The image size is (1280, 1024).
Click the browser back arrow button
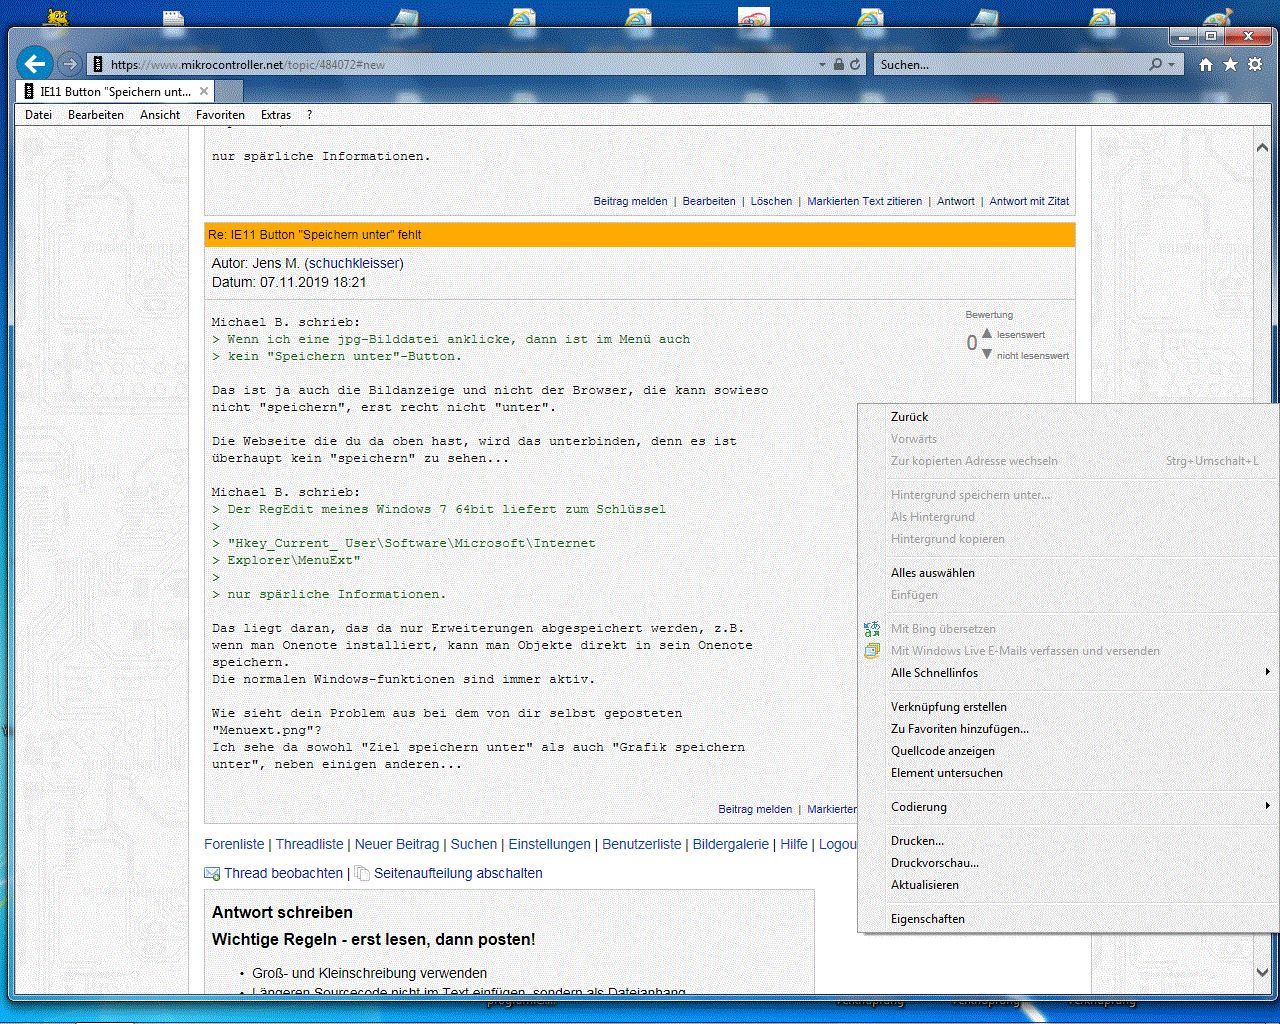[35, 64]
